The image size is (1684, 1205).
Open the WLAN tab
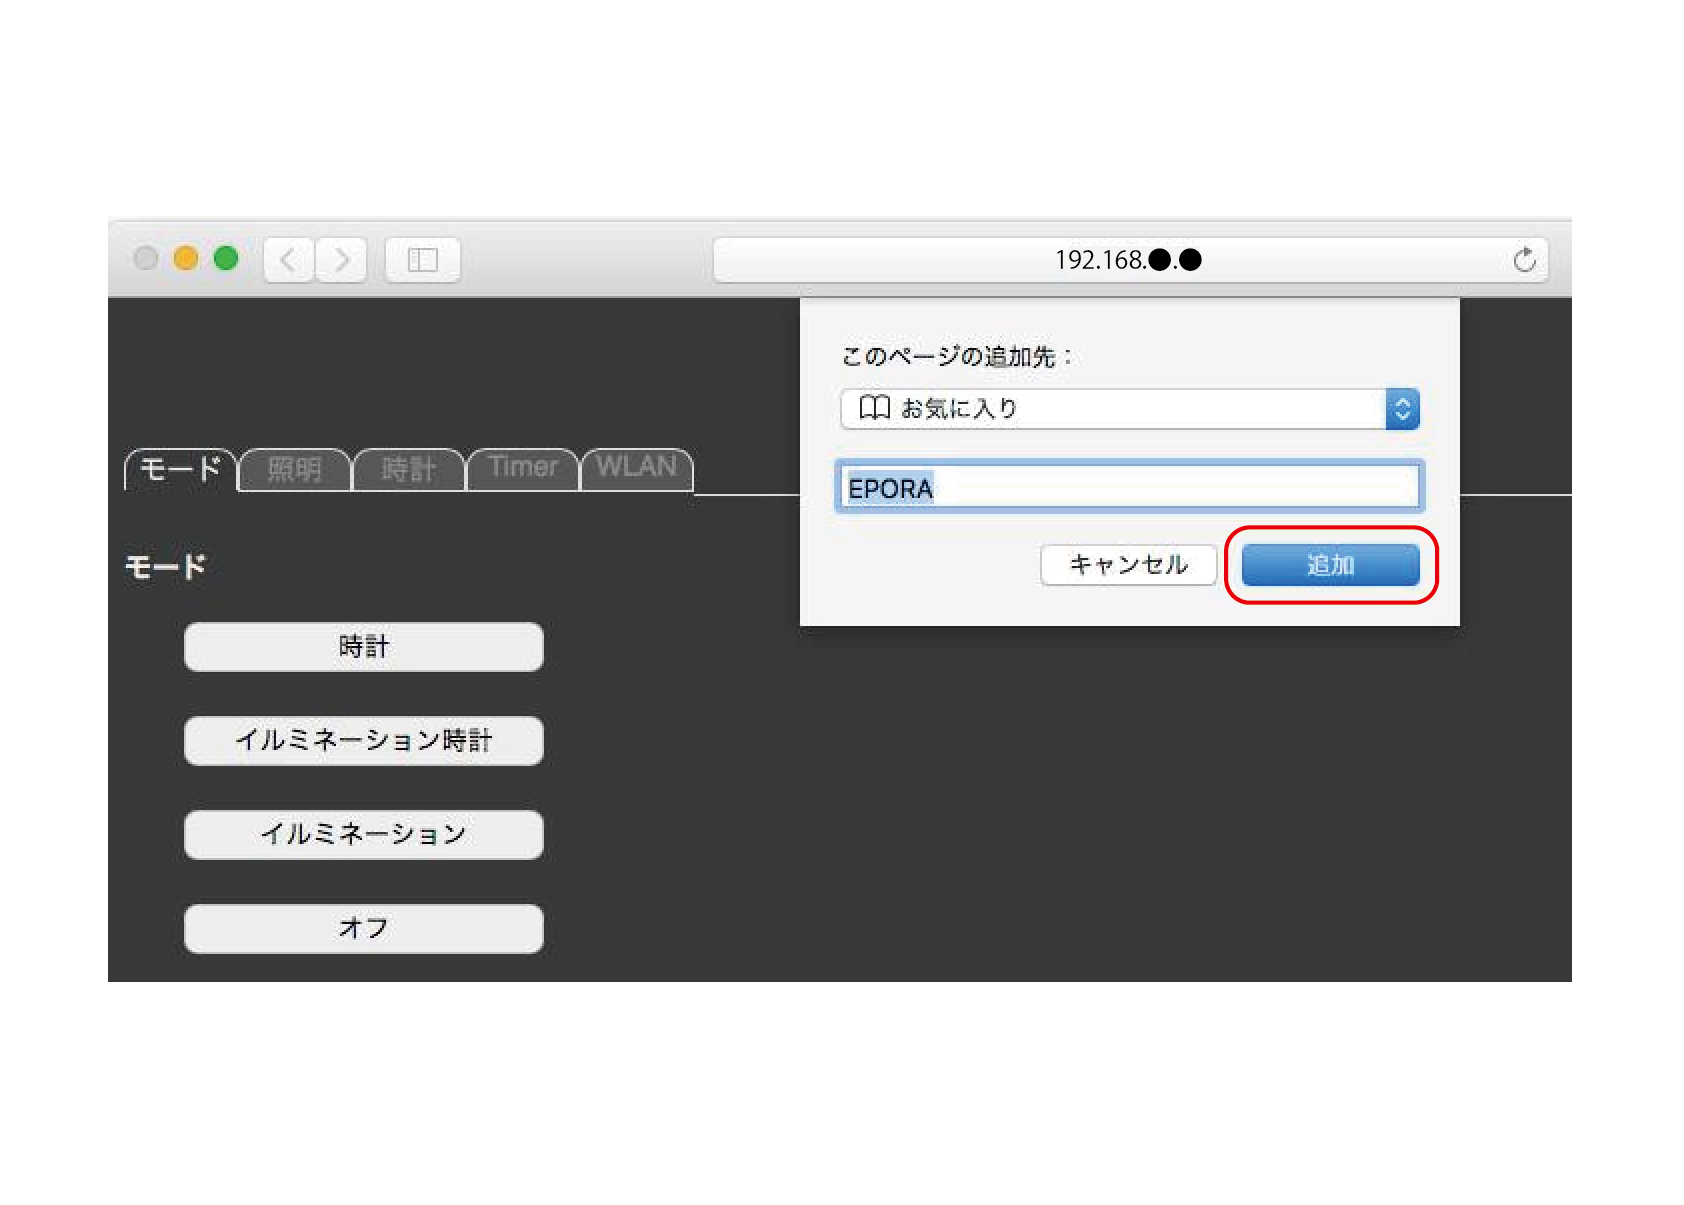coord(636,468)
